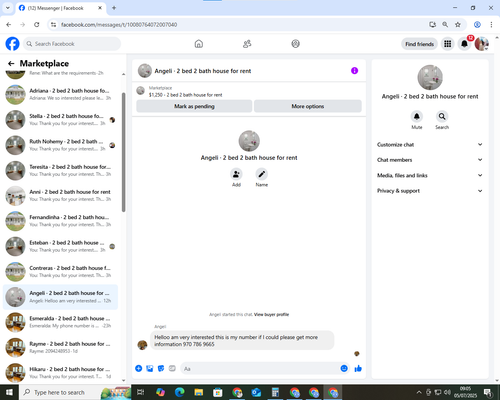Open the Groups icon in top navigation
Image resolution: width=500 pixels, height=400 pixels.
pos(295,44)
